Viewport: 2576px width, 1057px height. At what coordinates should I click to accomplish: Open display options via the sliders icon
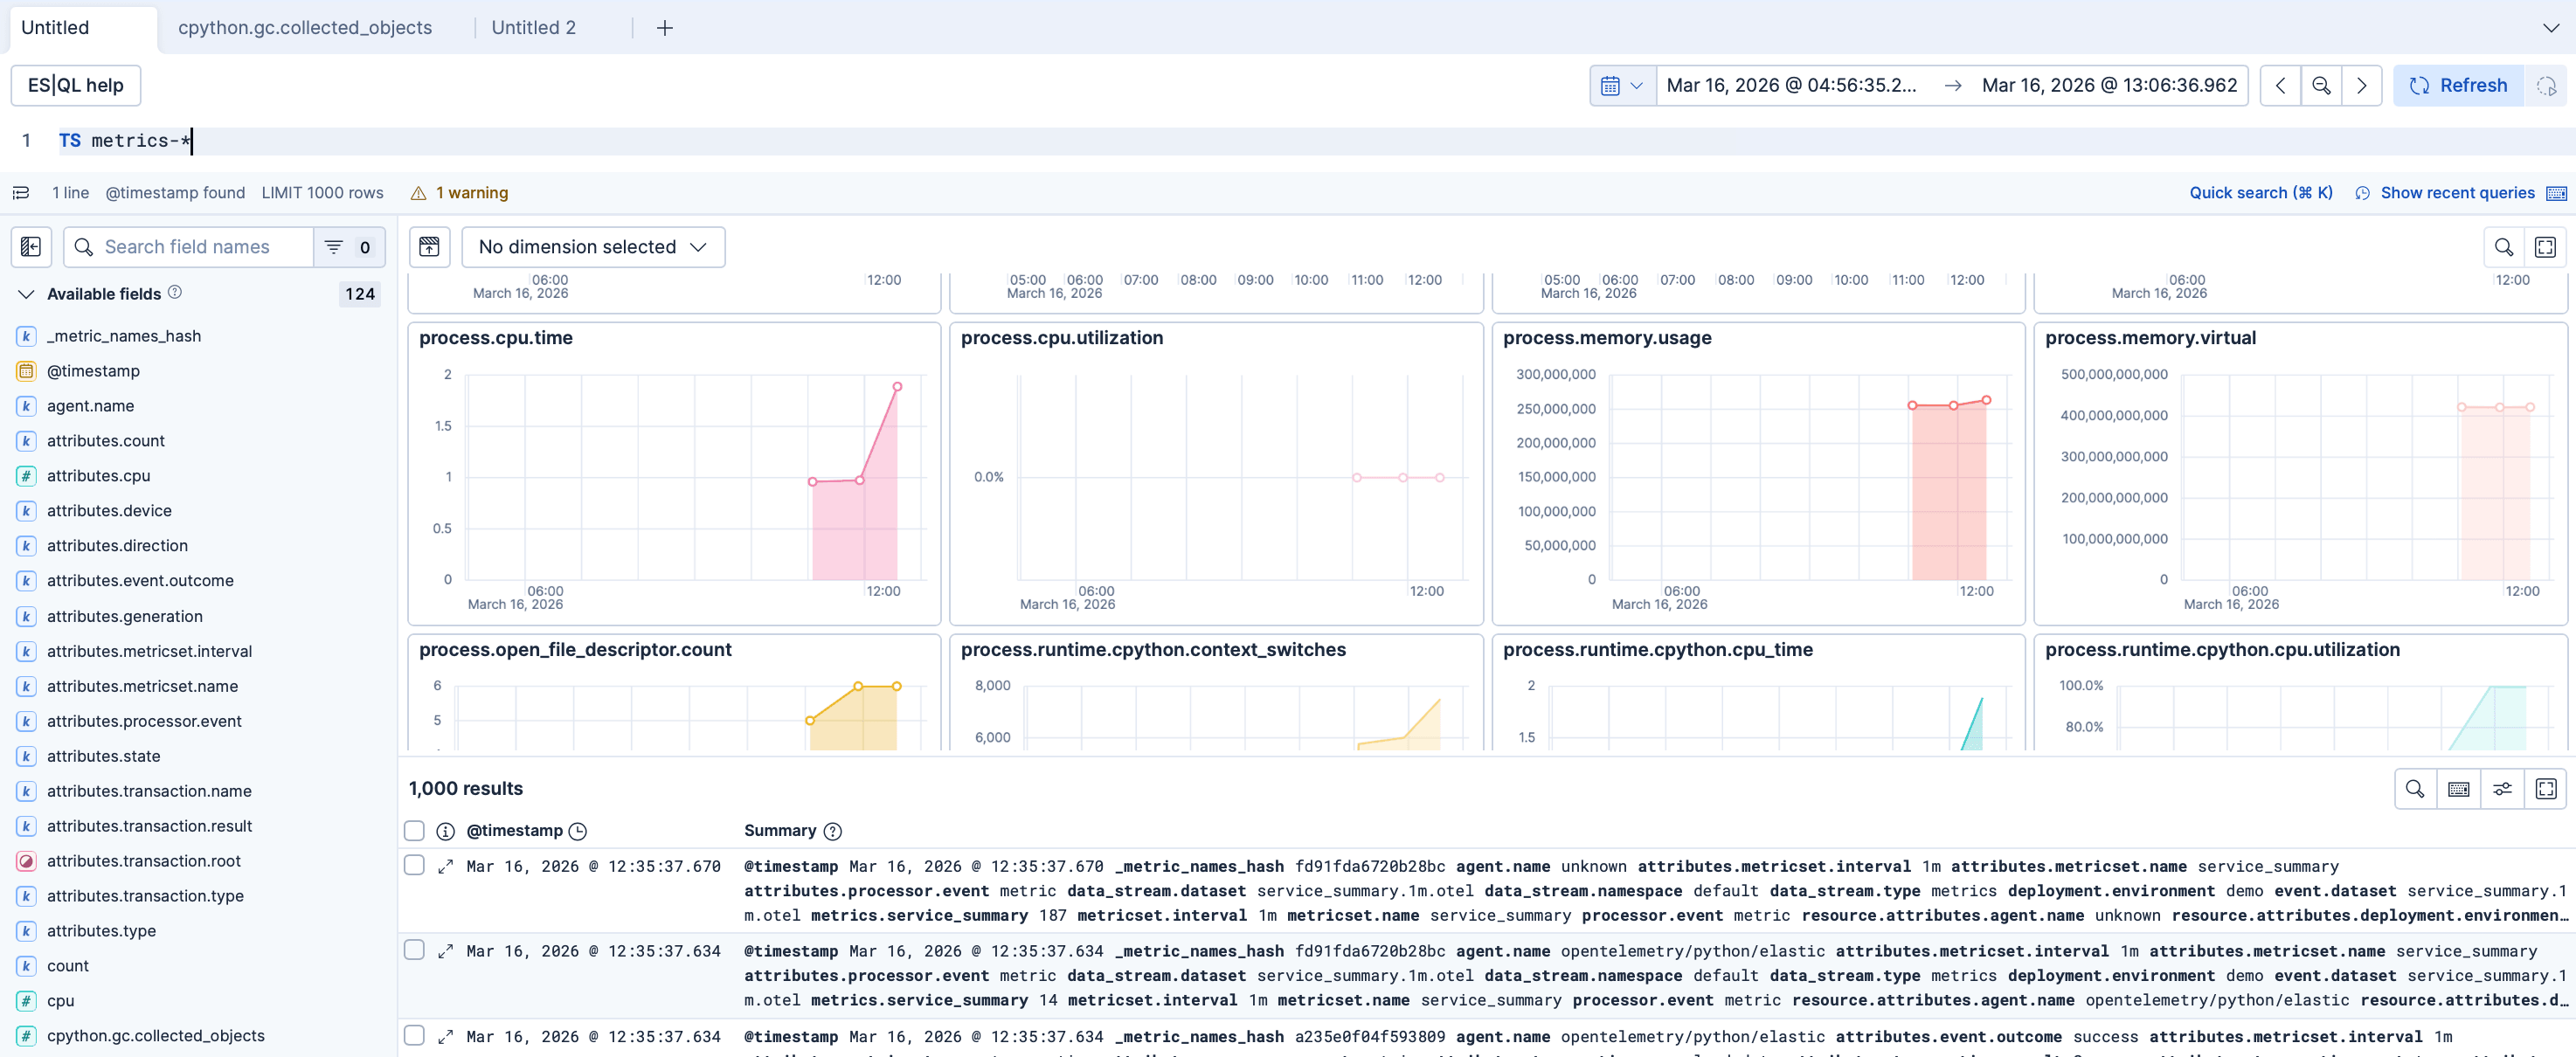click(2503, 788)
